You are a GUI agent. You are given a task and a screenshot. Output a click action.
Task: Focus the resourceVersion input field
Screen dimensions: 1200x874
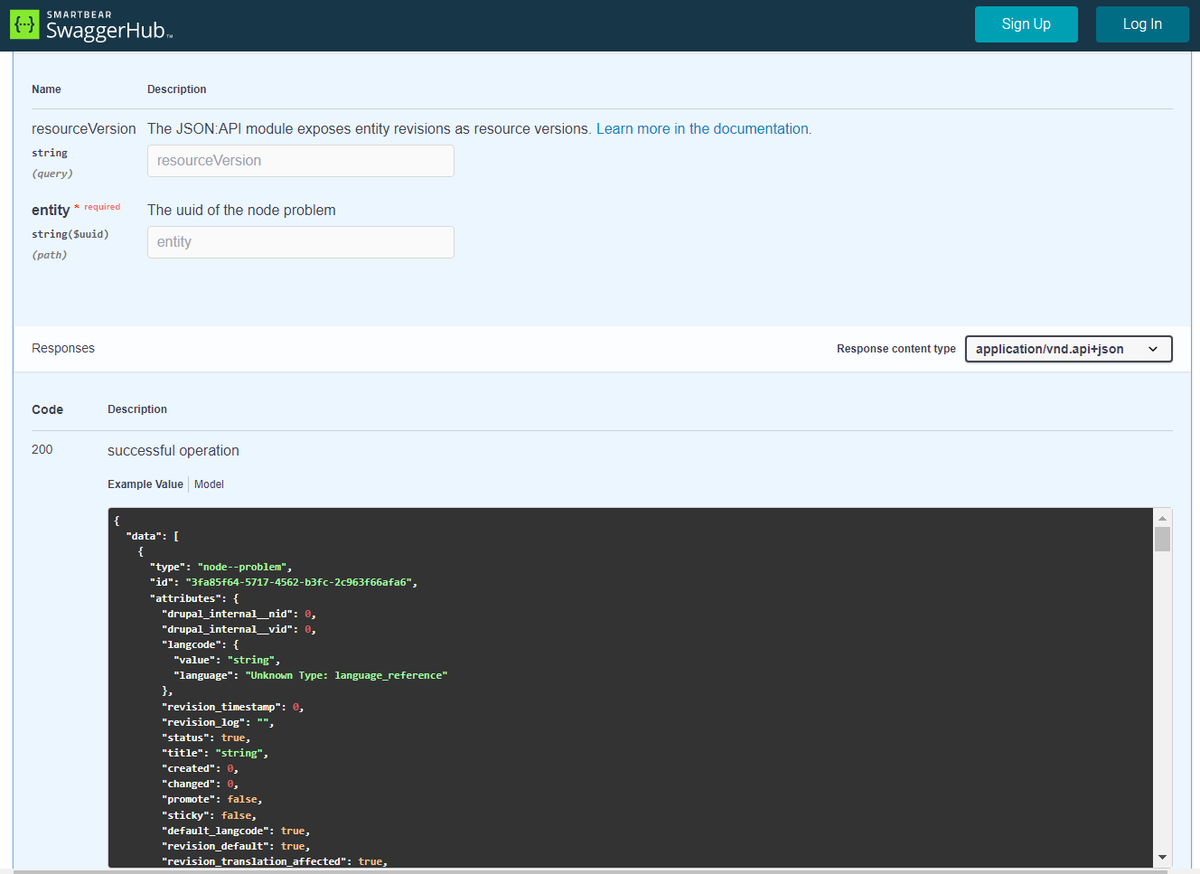[x=300, y=161]
